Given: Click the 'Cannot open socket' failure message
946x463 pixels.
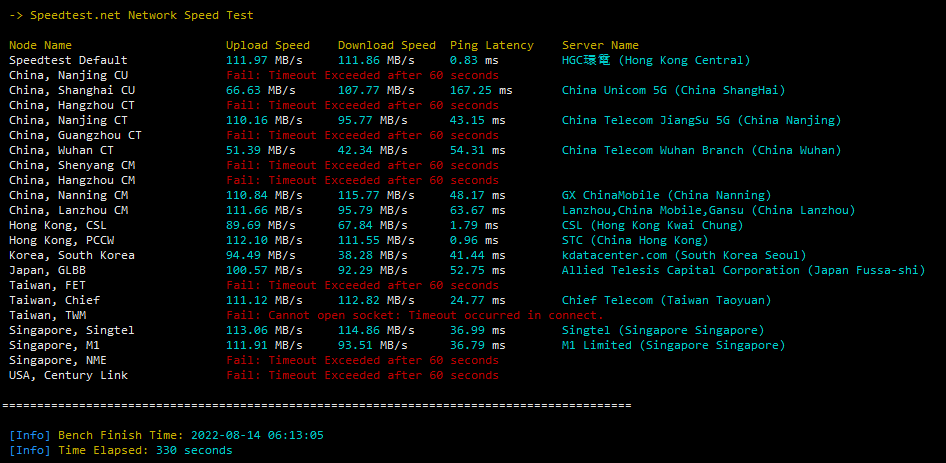Looking at the screenshot, I should tap(415, 315).
